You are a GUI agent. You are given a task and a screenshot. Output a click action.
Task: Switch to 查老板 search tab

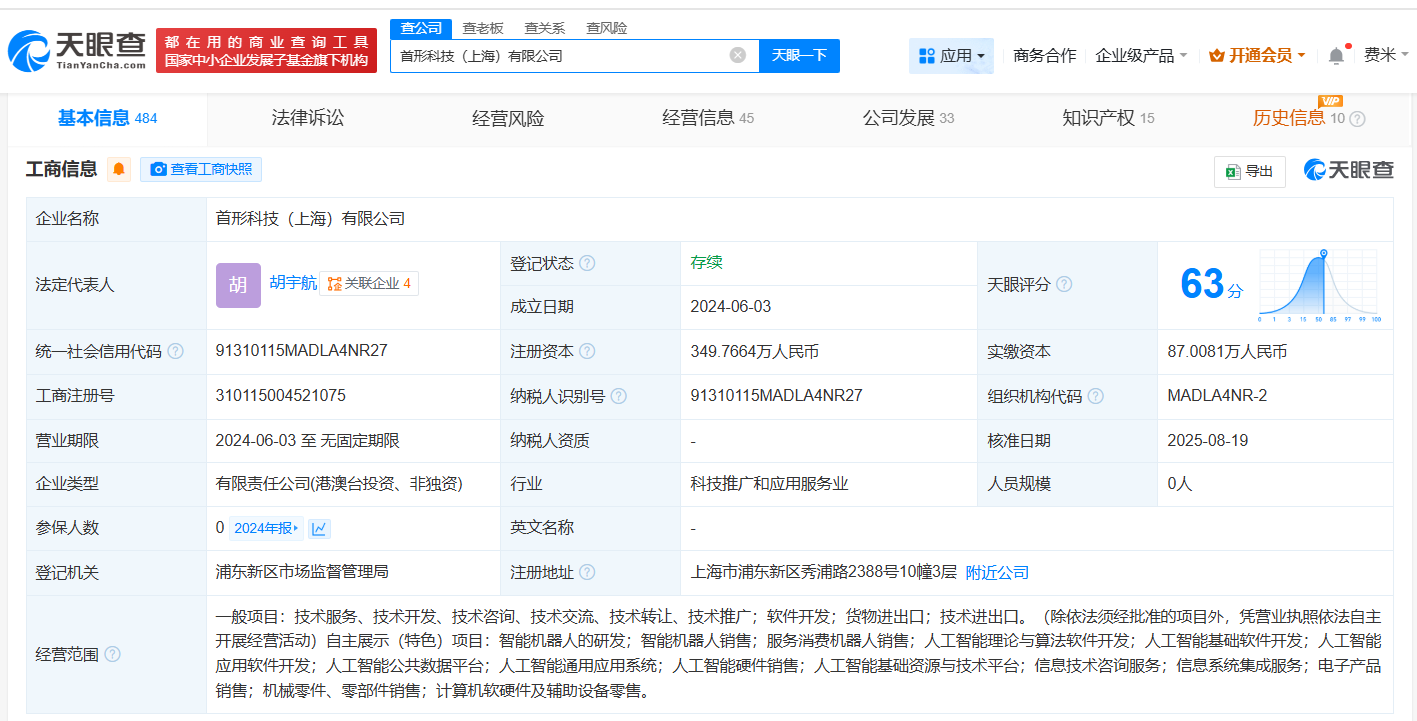coord(483,28)
